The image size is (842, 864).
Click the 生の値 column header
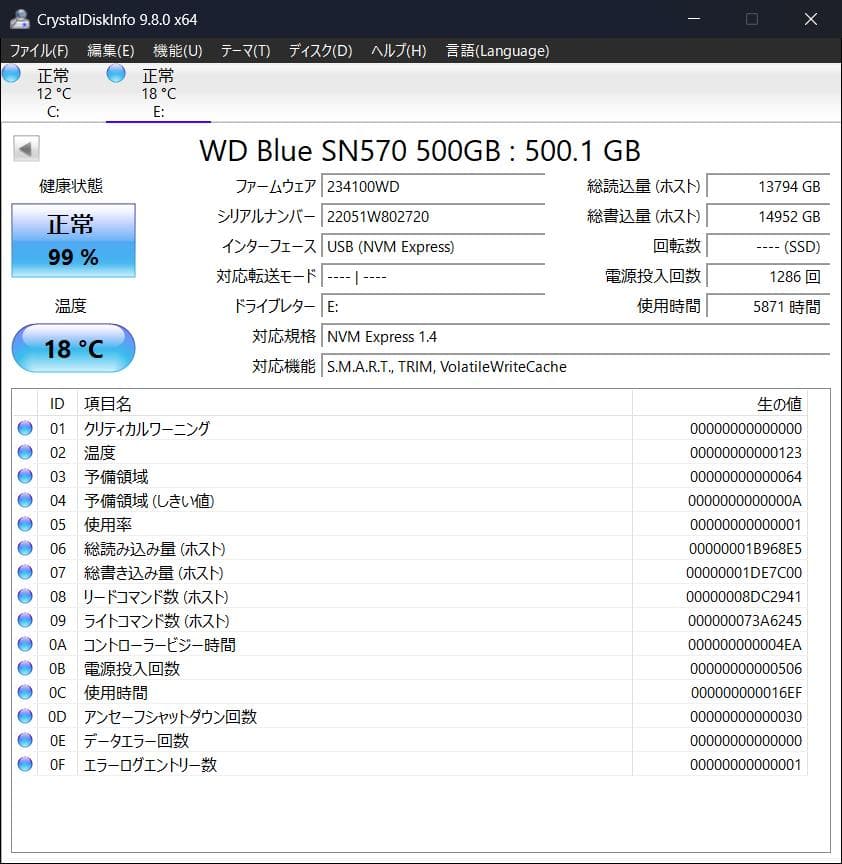point(720,404)
